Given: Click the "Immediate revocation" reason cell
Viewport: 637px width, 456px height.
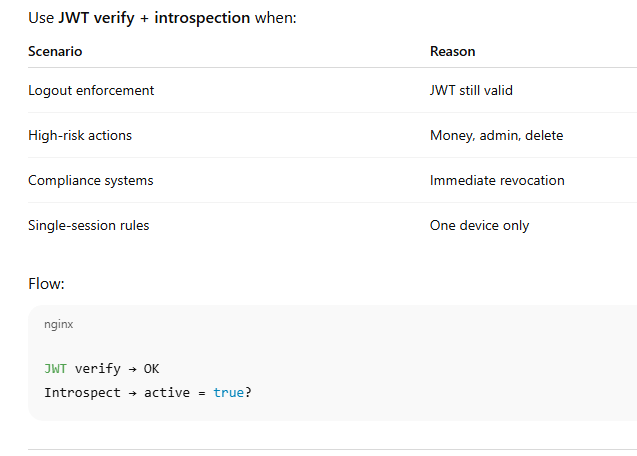Looking at the screenshot, I should coord(497,181).
